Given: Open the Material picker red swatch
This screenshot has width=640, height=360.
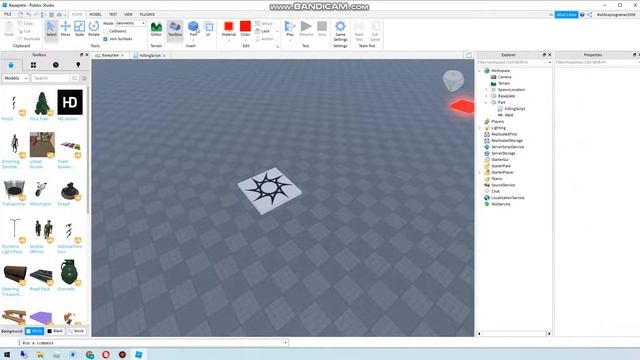Looking at the screenshot, I should [x=229, y=26].
